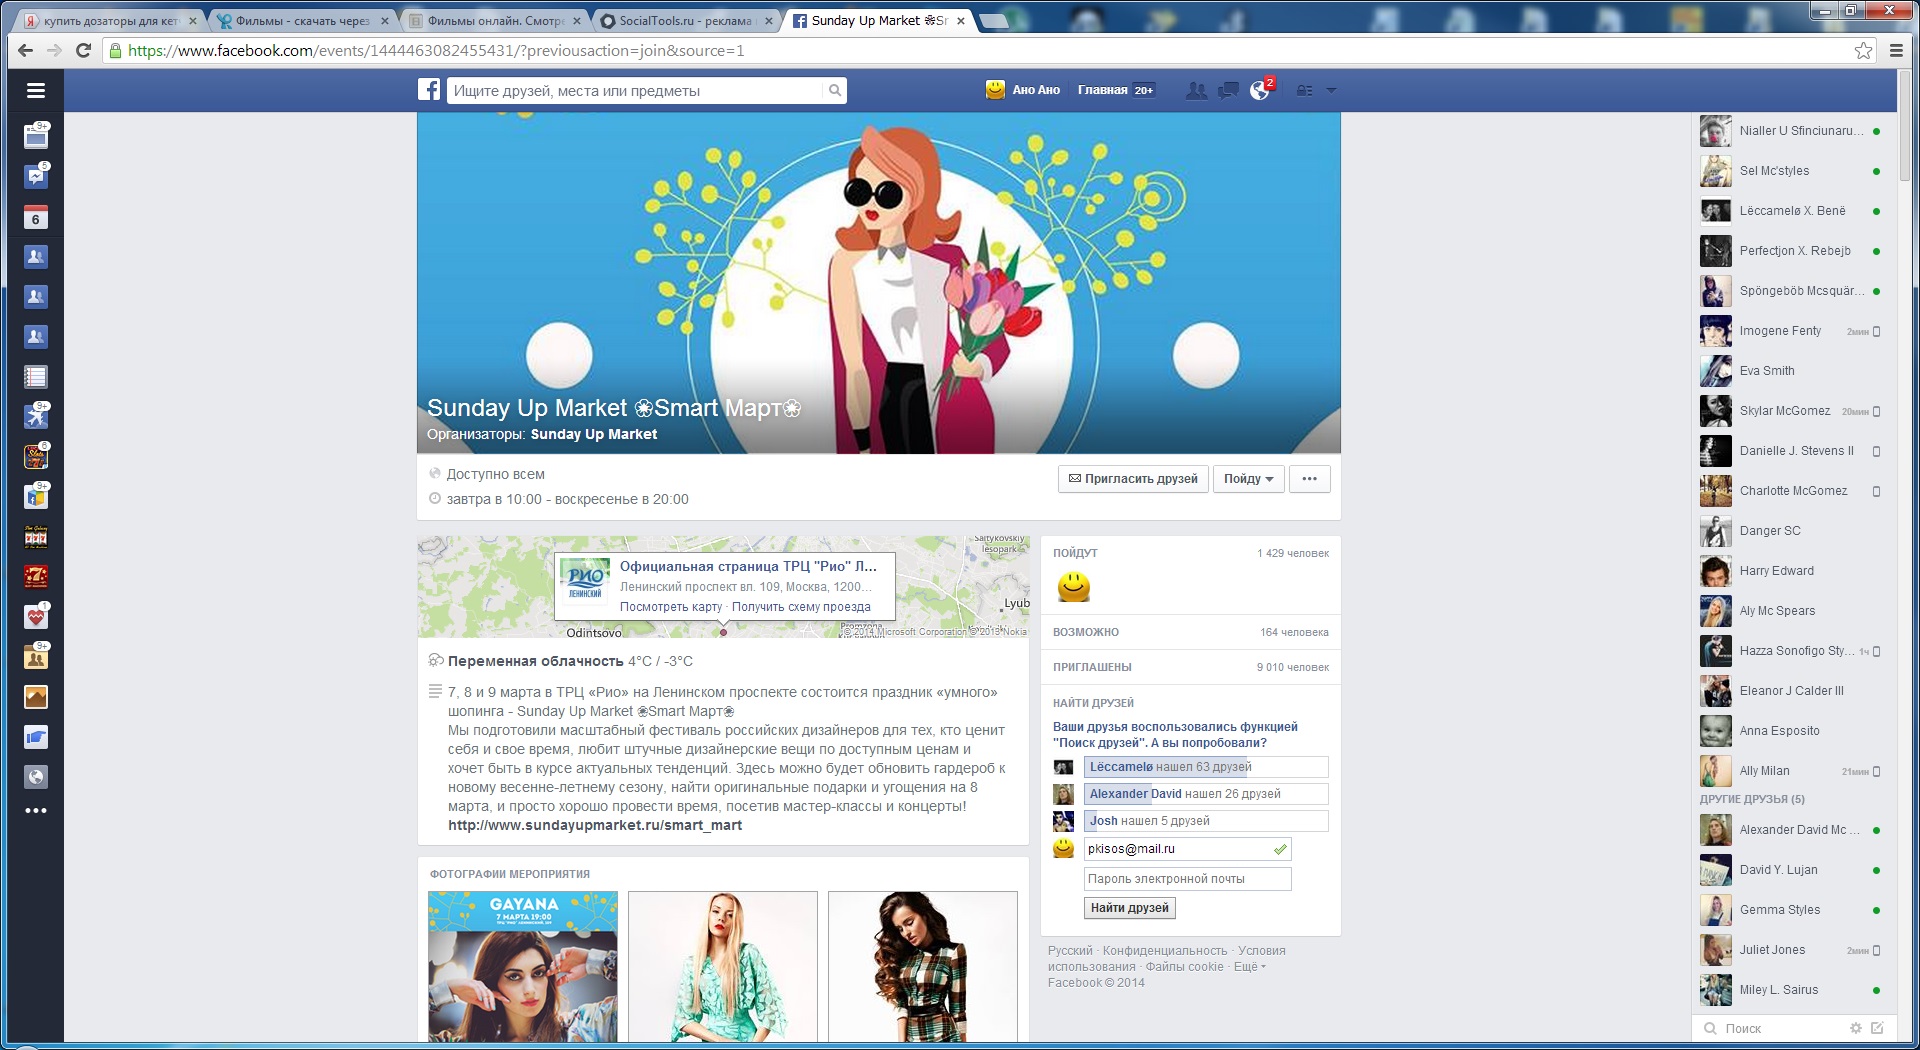This screenshot has height=1050, width=1920.
Task: Open Chrome menu button
Action: coord(1896,51)
